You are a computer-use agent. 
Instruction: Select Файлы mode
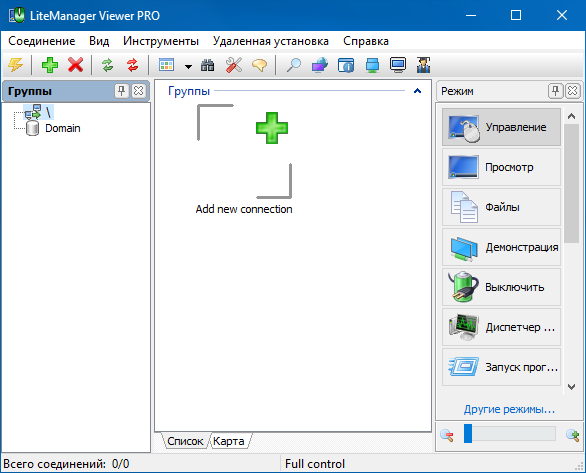click(x=501, y=207)
